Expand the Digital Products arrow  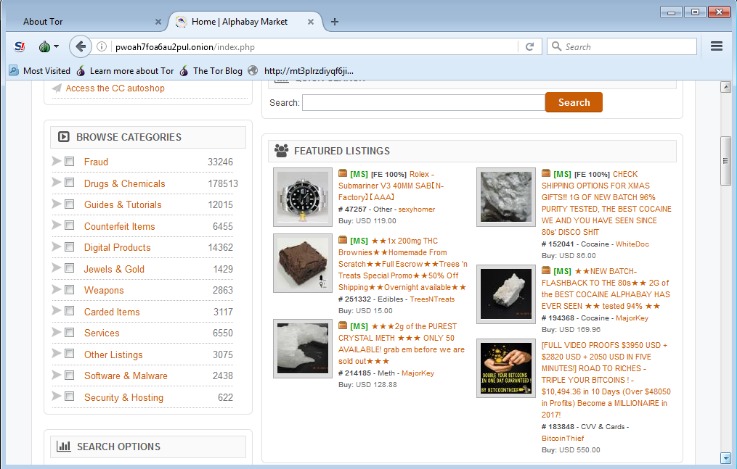[56, 247]
